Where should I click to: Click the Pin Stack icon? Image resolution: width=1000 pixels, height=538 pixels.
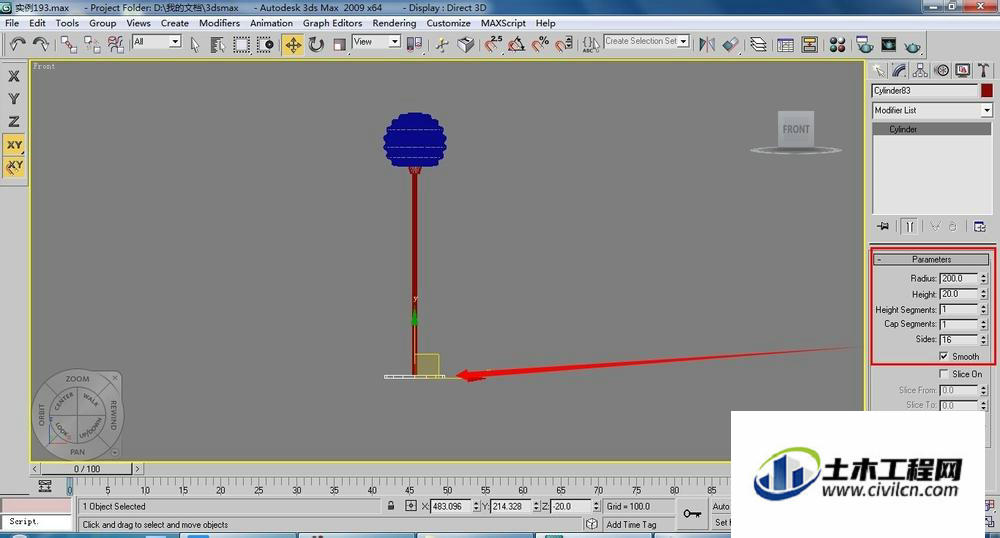coord(883,226)
